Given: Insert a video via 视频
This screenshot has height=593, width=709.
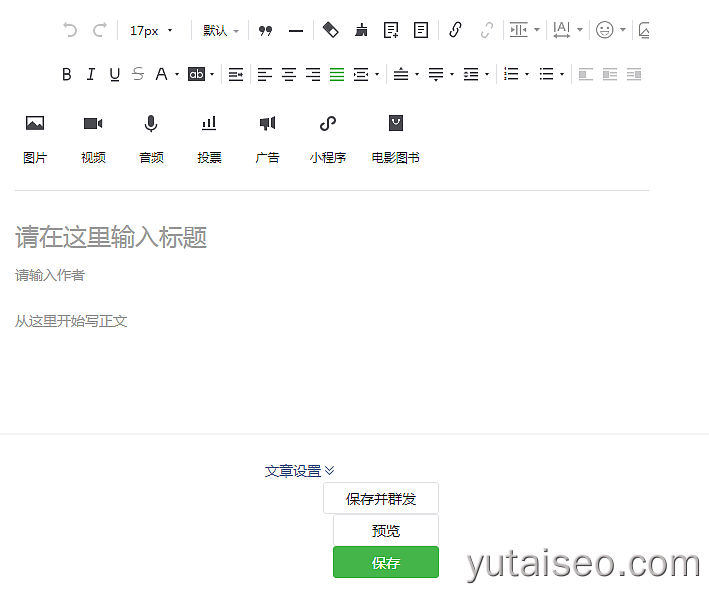Looking at the screenshot, I should click(93, 139).
